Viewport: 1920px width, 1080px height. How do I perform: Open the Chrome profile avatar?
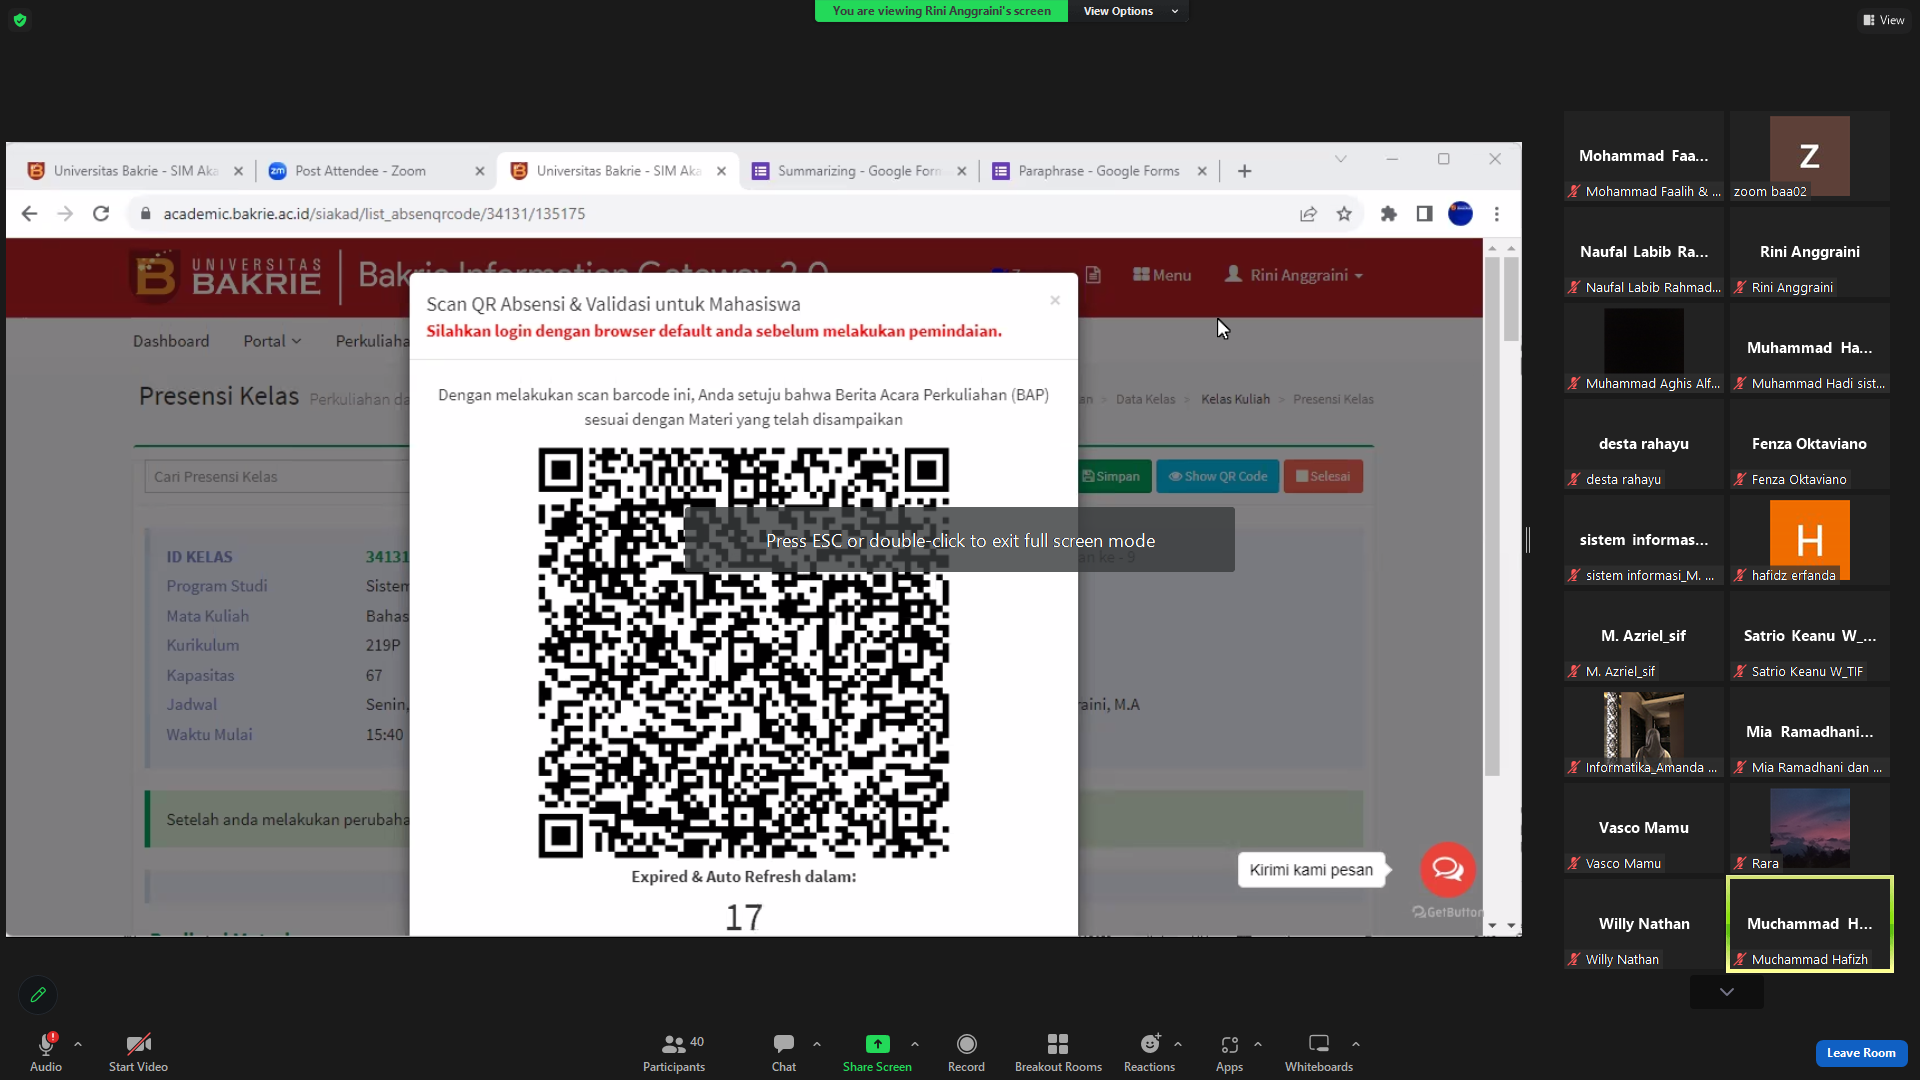(1460, 214)
